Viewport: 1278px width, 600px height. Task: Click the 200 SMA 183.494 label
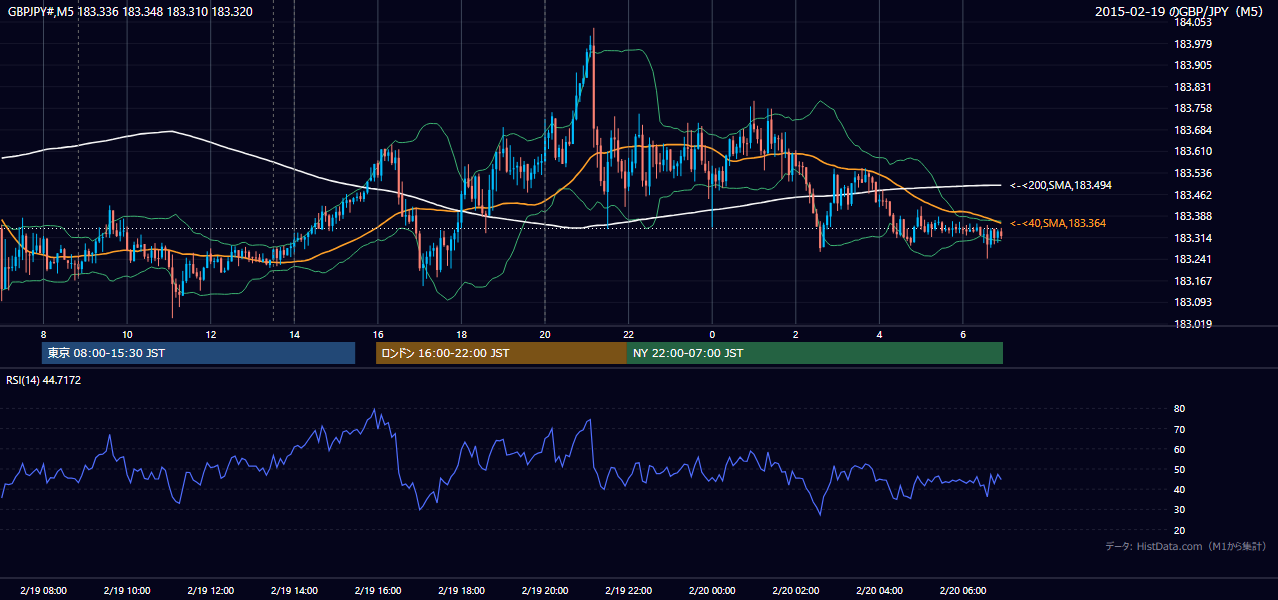coord(1061,185)
